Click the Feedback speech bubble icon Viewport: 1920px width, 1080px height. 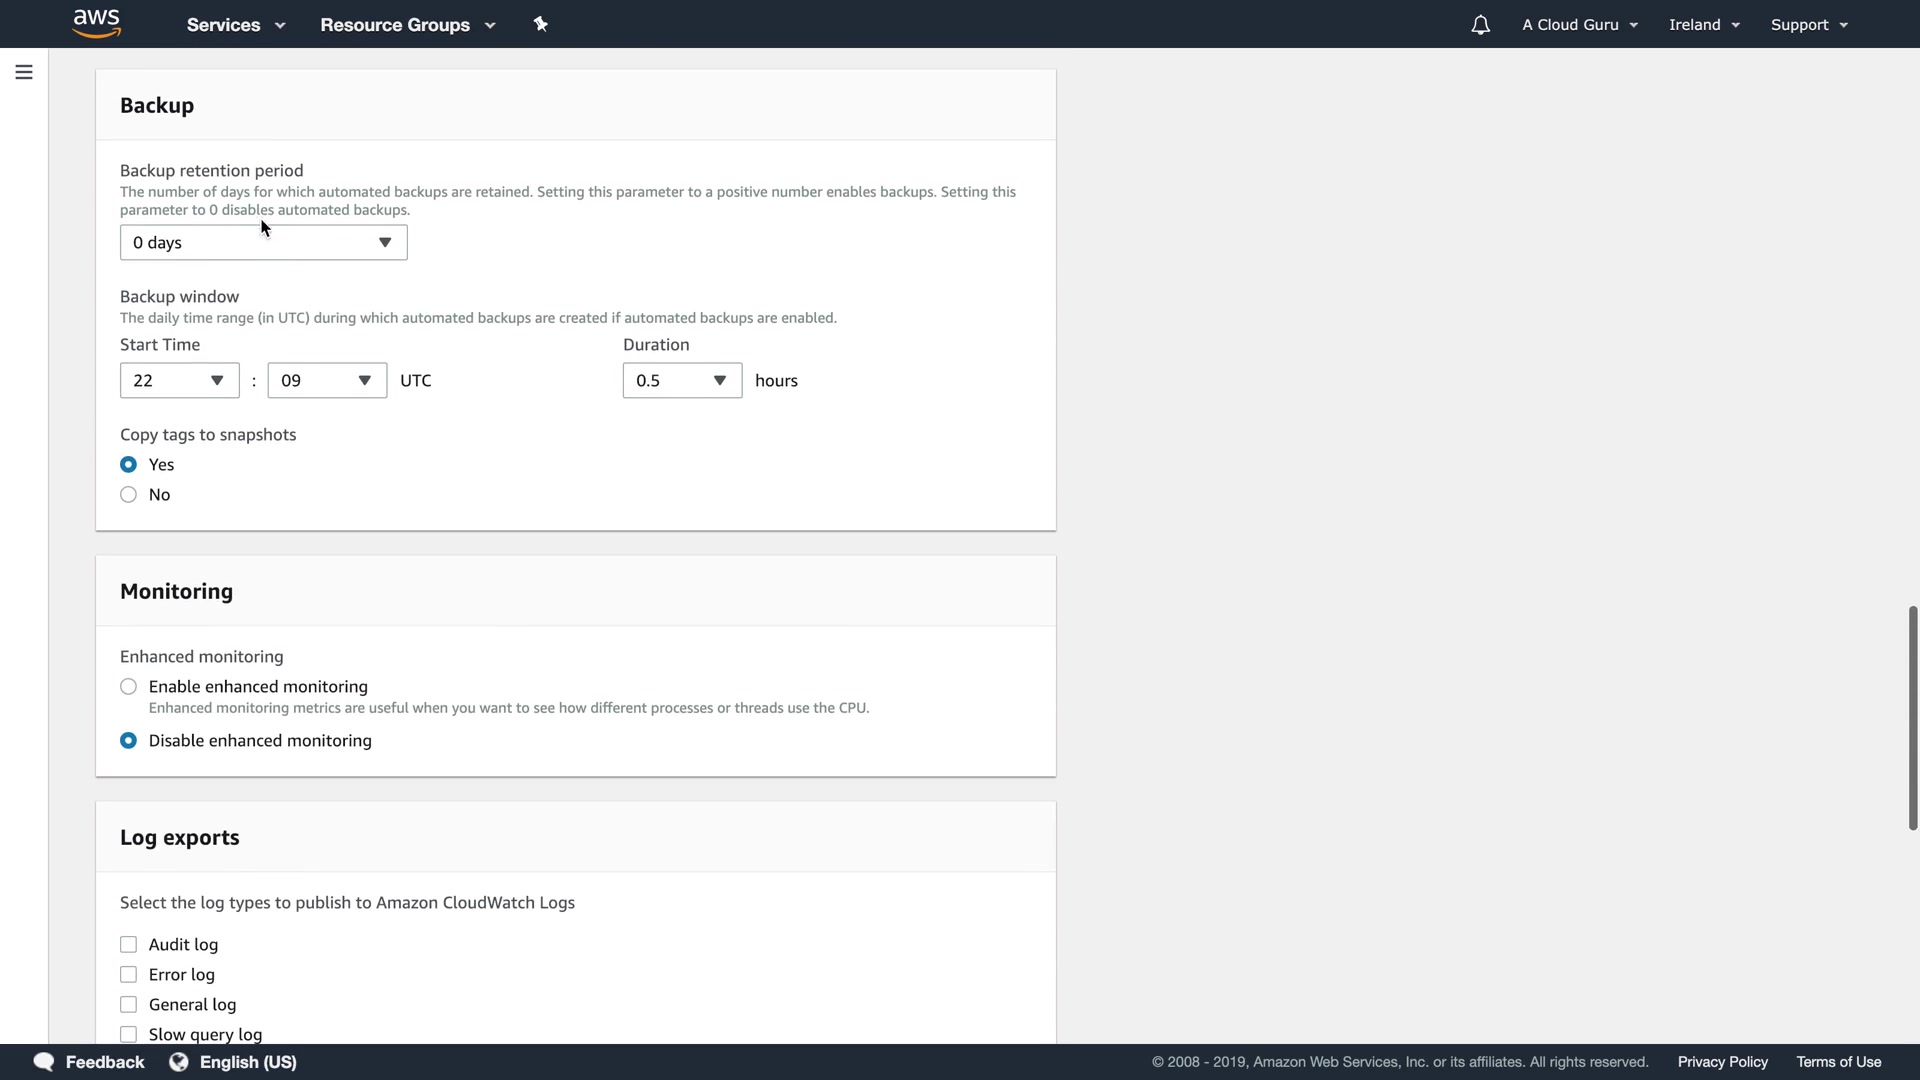[44, 1062]
